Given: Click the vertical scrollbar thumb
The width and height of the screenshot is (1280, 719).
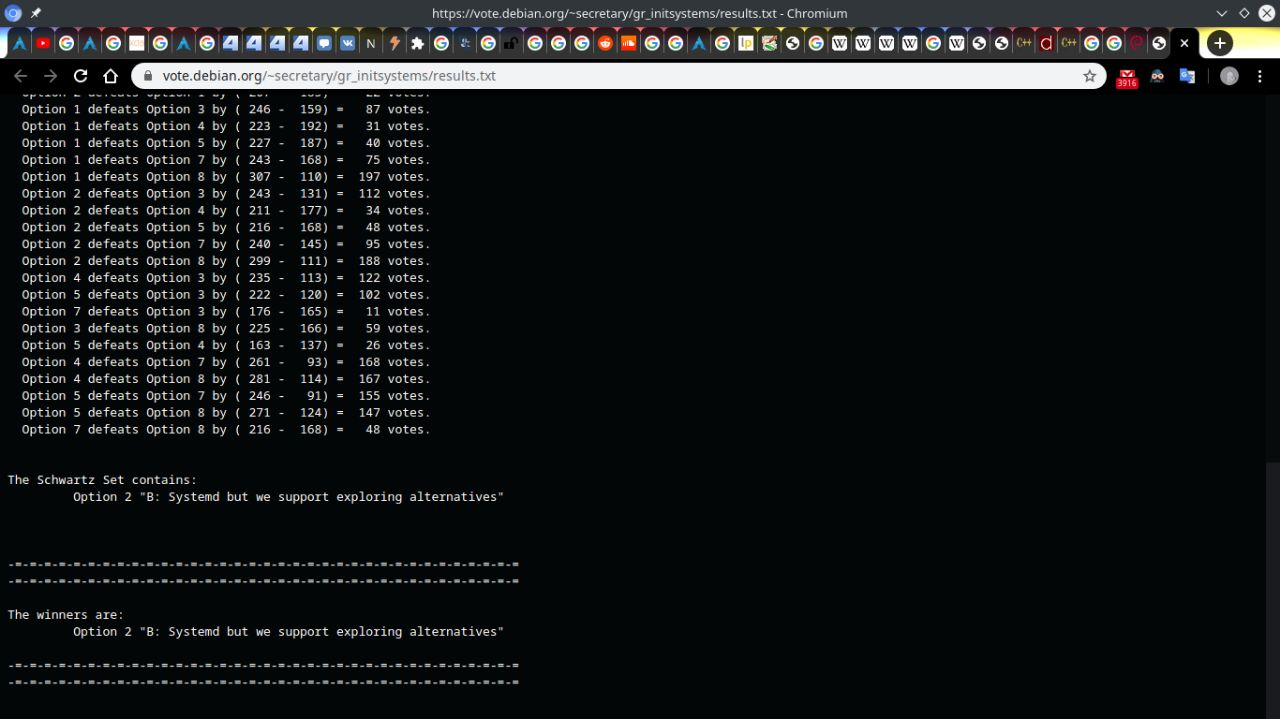Looking at the screenshot, I should pos(1273,590).
